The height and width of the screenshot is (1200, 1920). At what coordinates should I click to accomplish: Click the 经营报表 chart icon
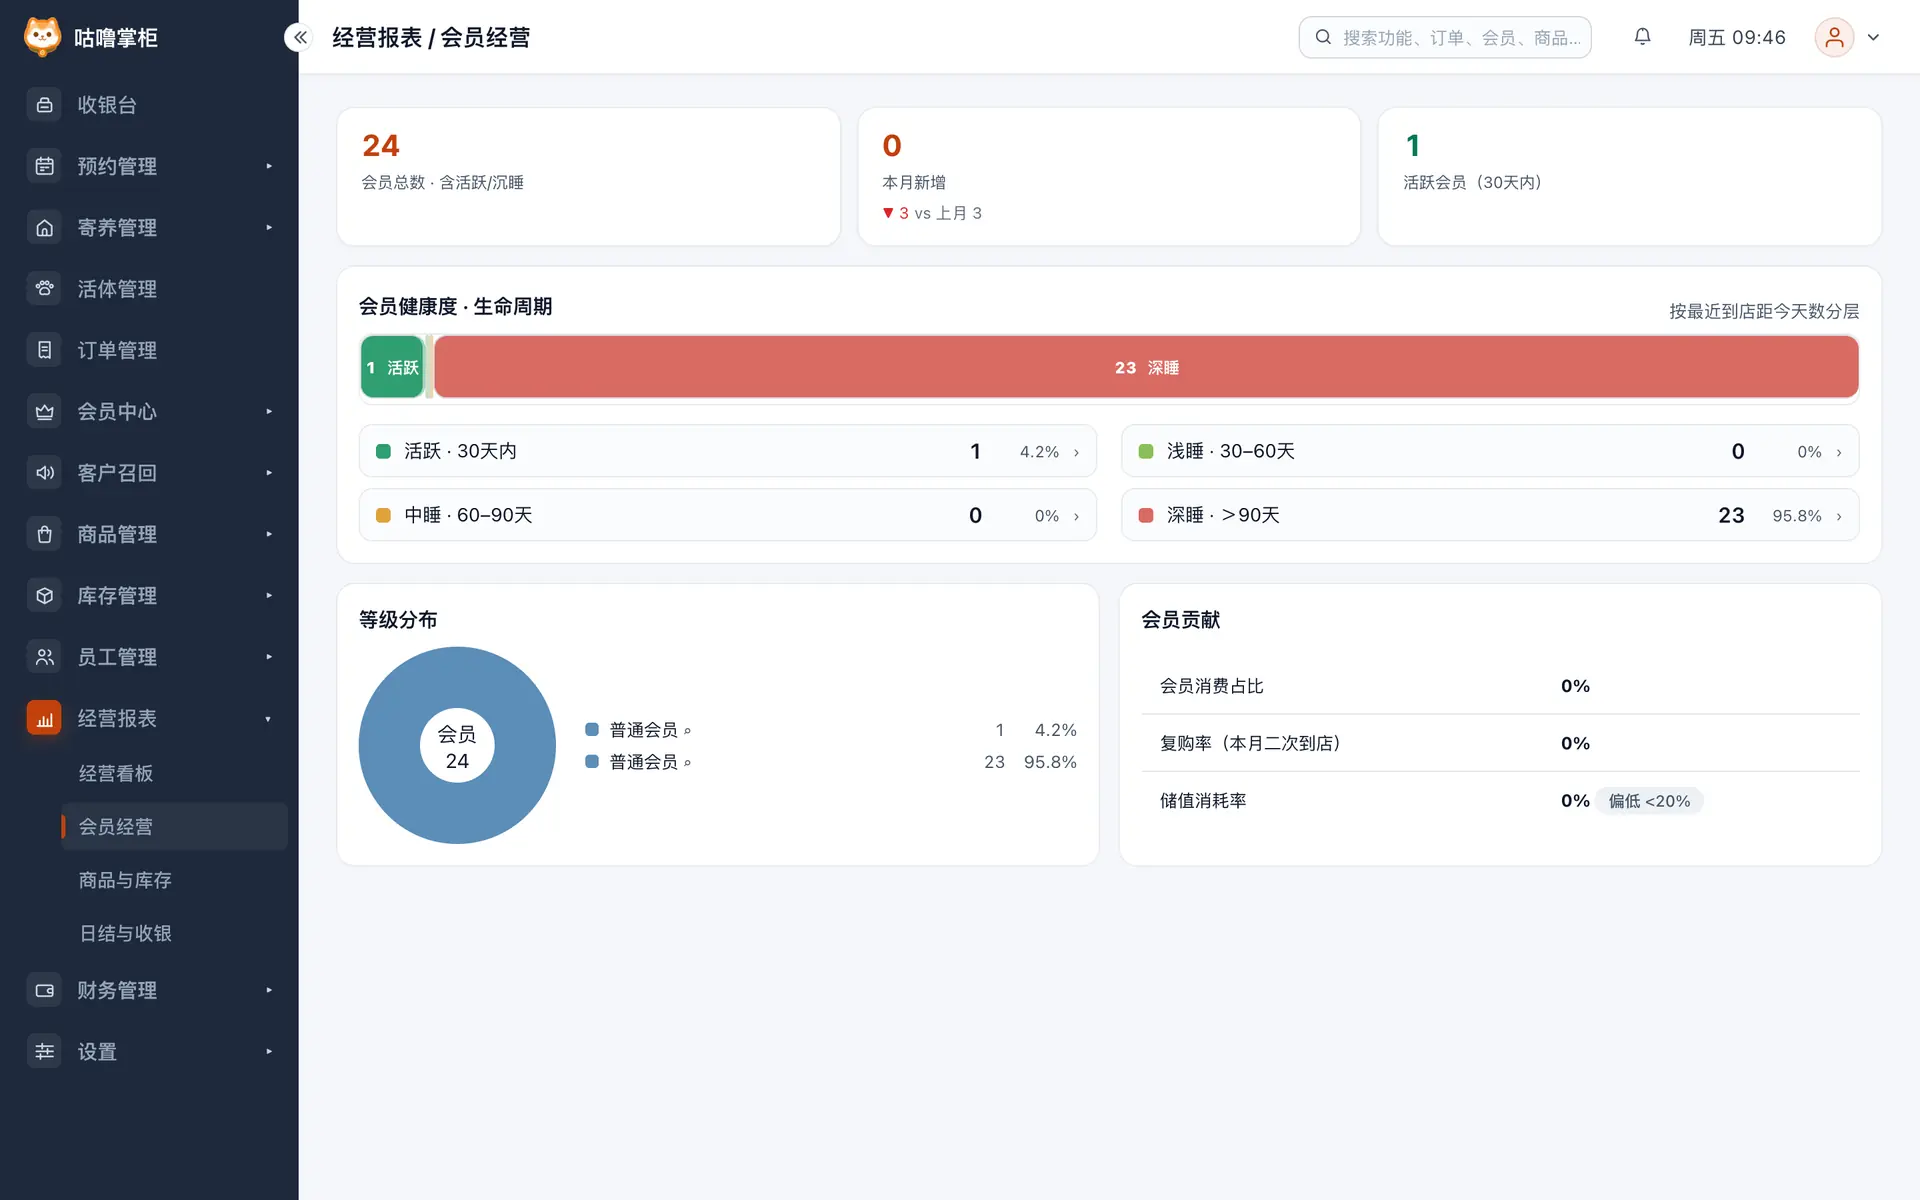pos(44,718)
